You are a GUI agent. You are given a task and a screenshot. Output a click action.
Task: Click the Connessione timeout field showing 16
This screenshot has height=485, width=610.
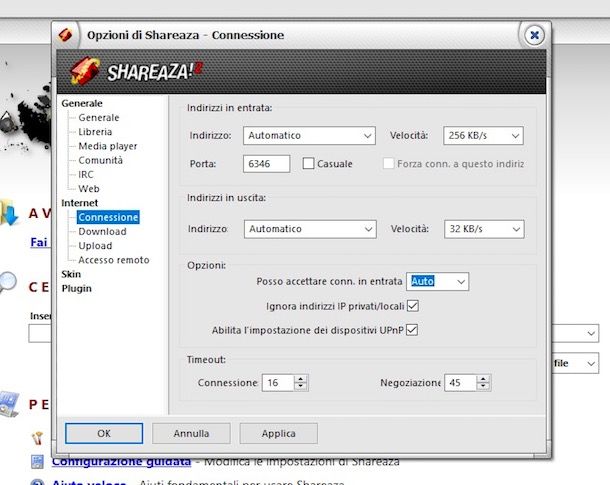click(x=278, y=383)
